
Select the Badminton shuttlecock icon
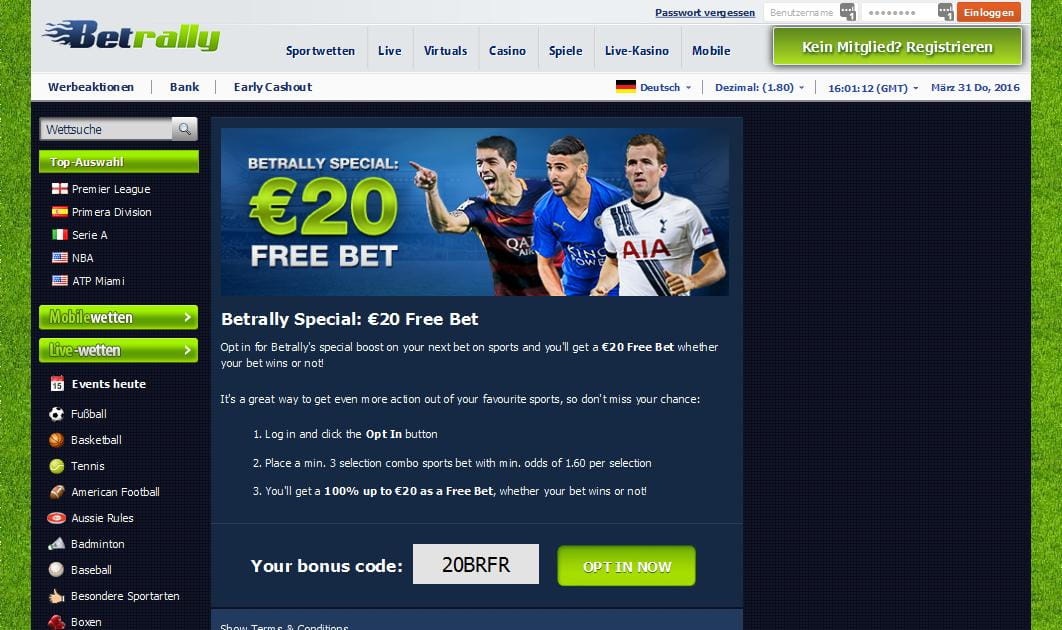(x=57, y=544)
